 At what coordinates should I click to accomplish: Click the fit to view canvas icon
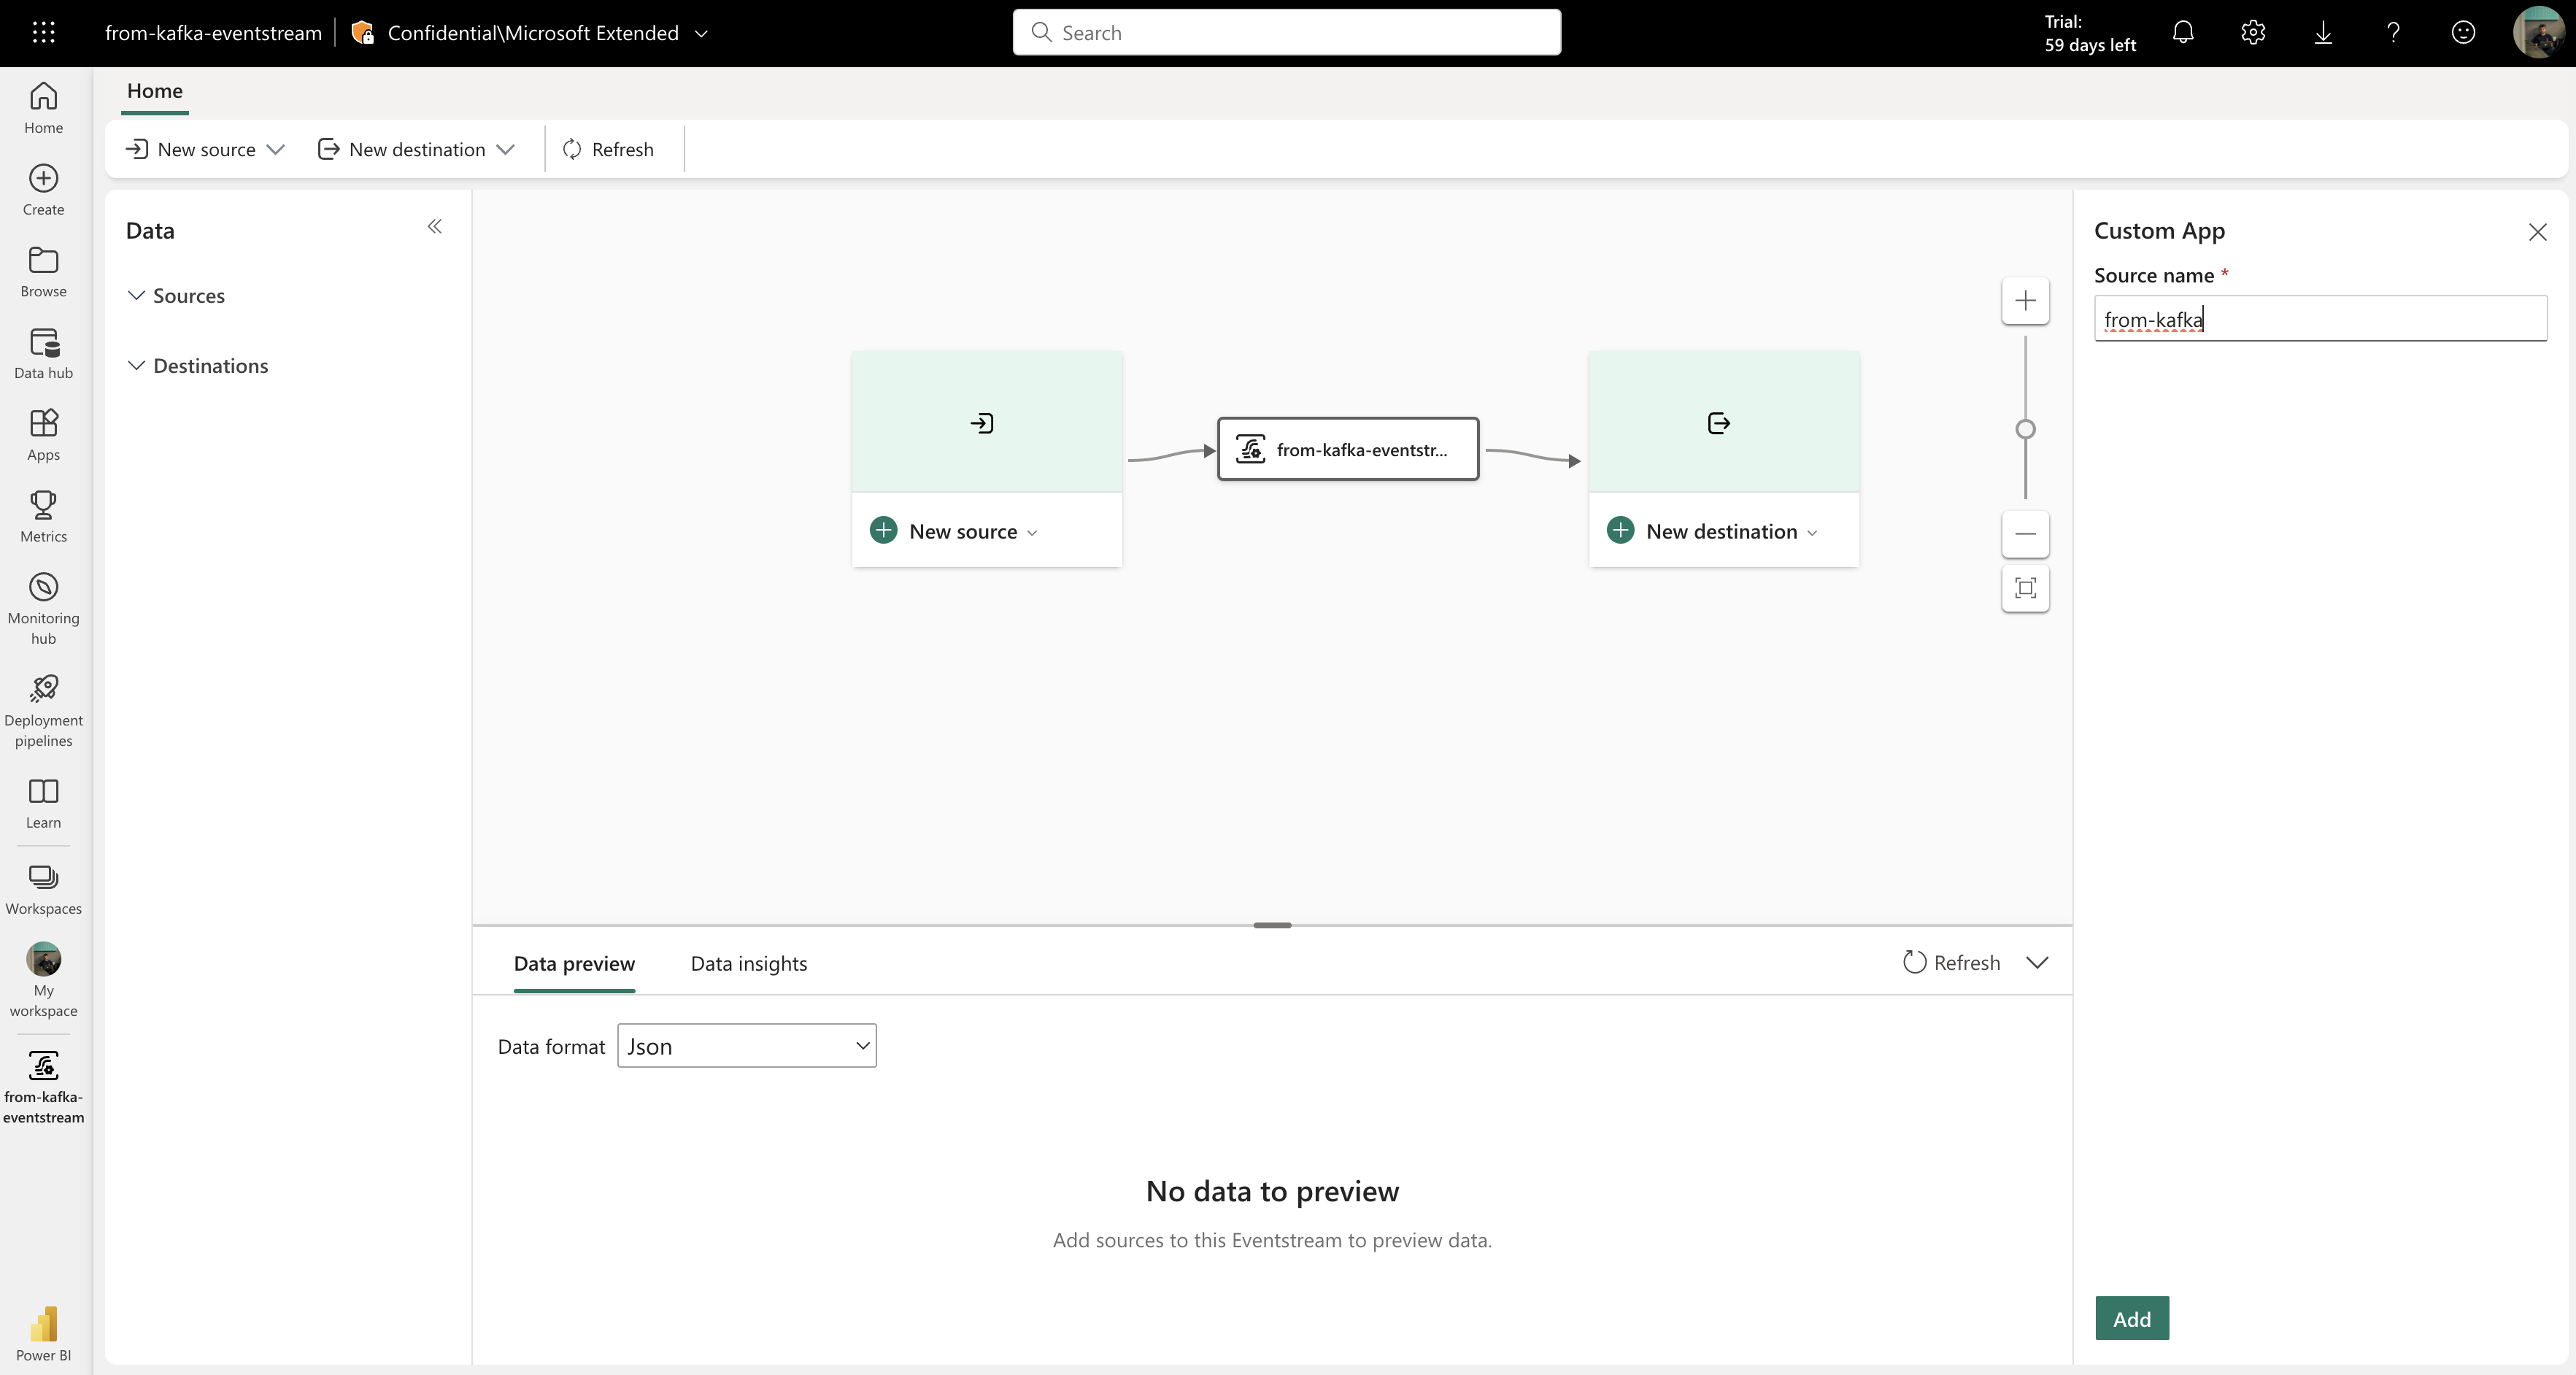coord(2025,588)
